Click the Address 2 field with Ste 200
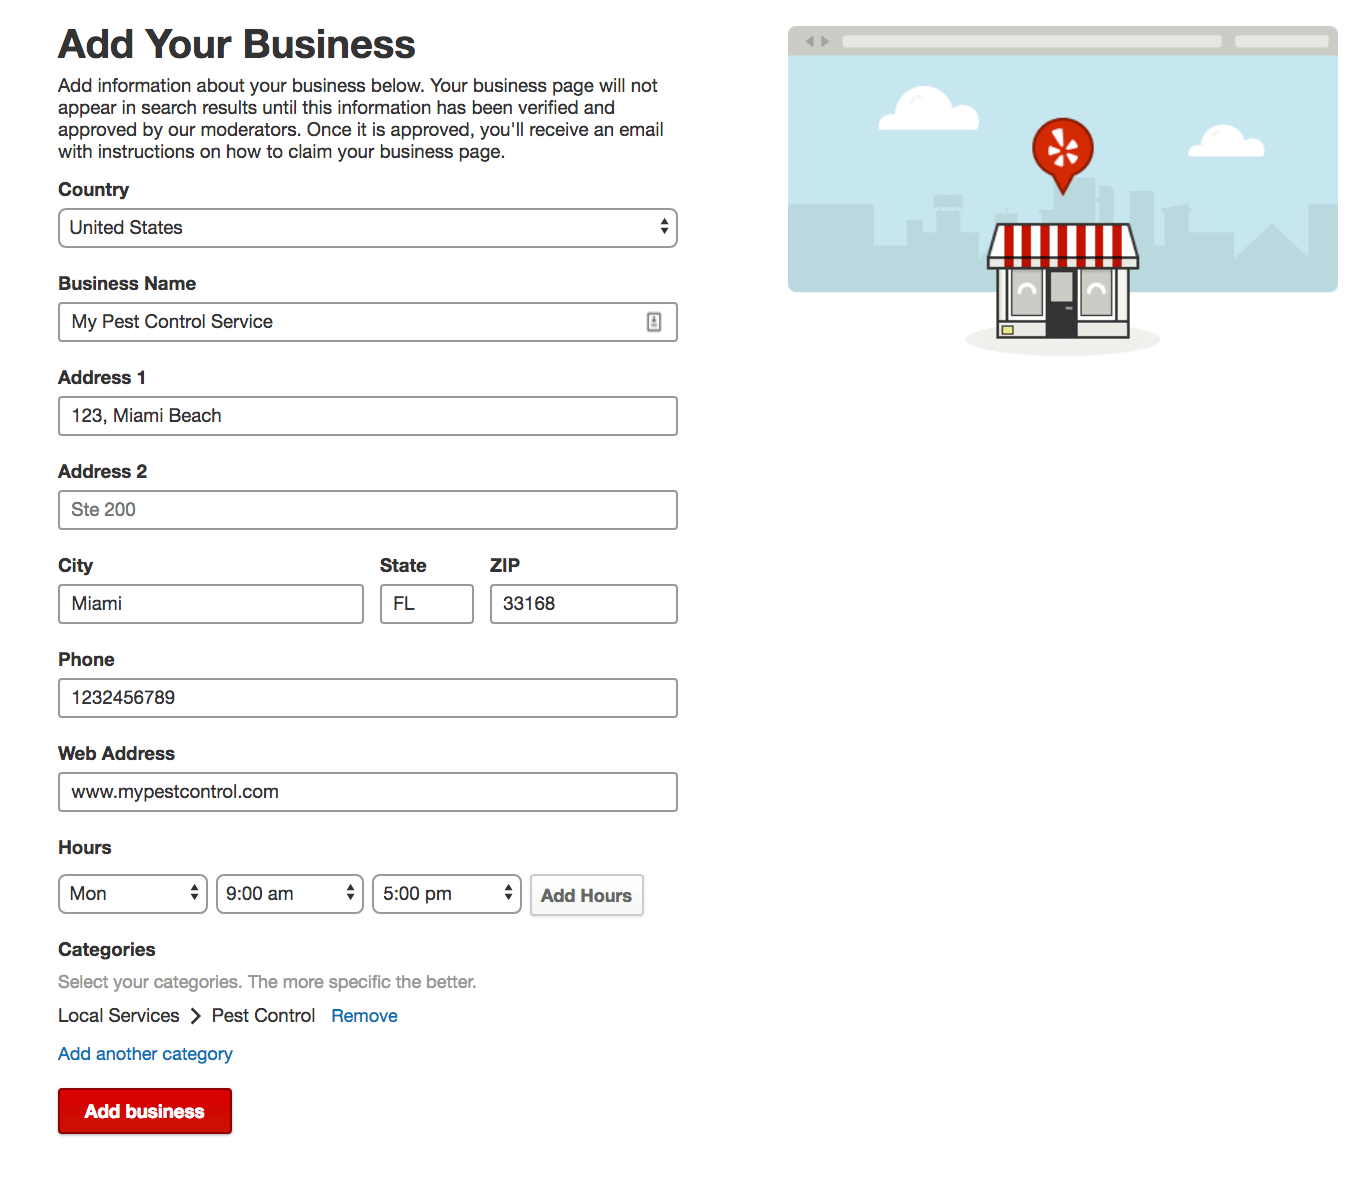The image size is (1368, 1198). (x=368, y=510)
